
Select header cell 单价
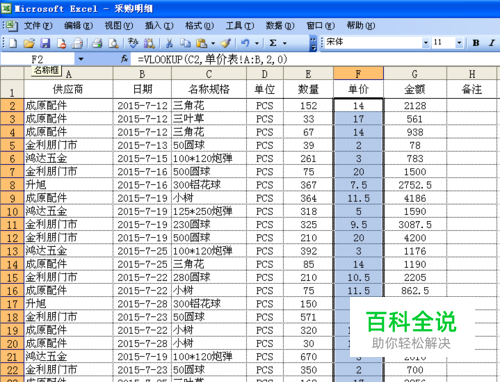click(x=358, y=89)
